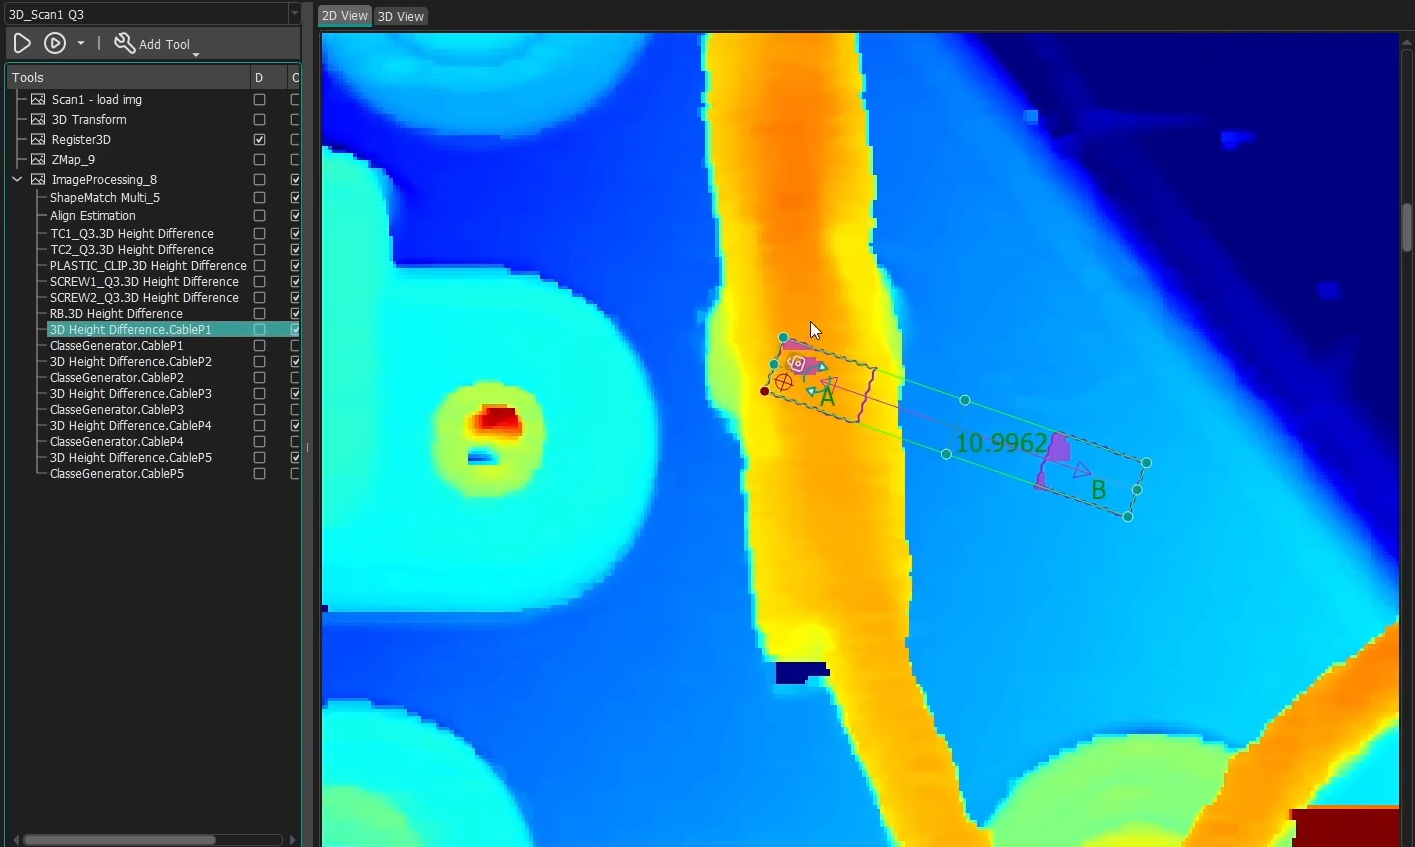
Task: Click the circled play run icon
Action: coord(55,43)
